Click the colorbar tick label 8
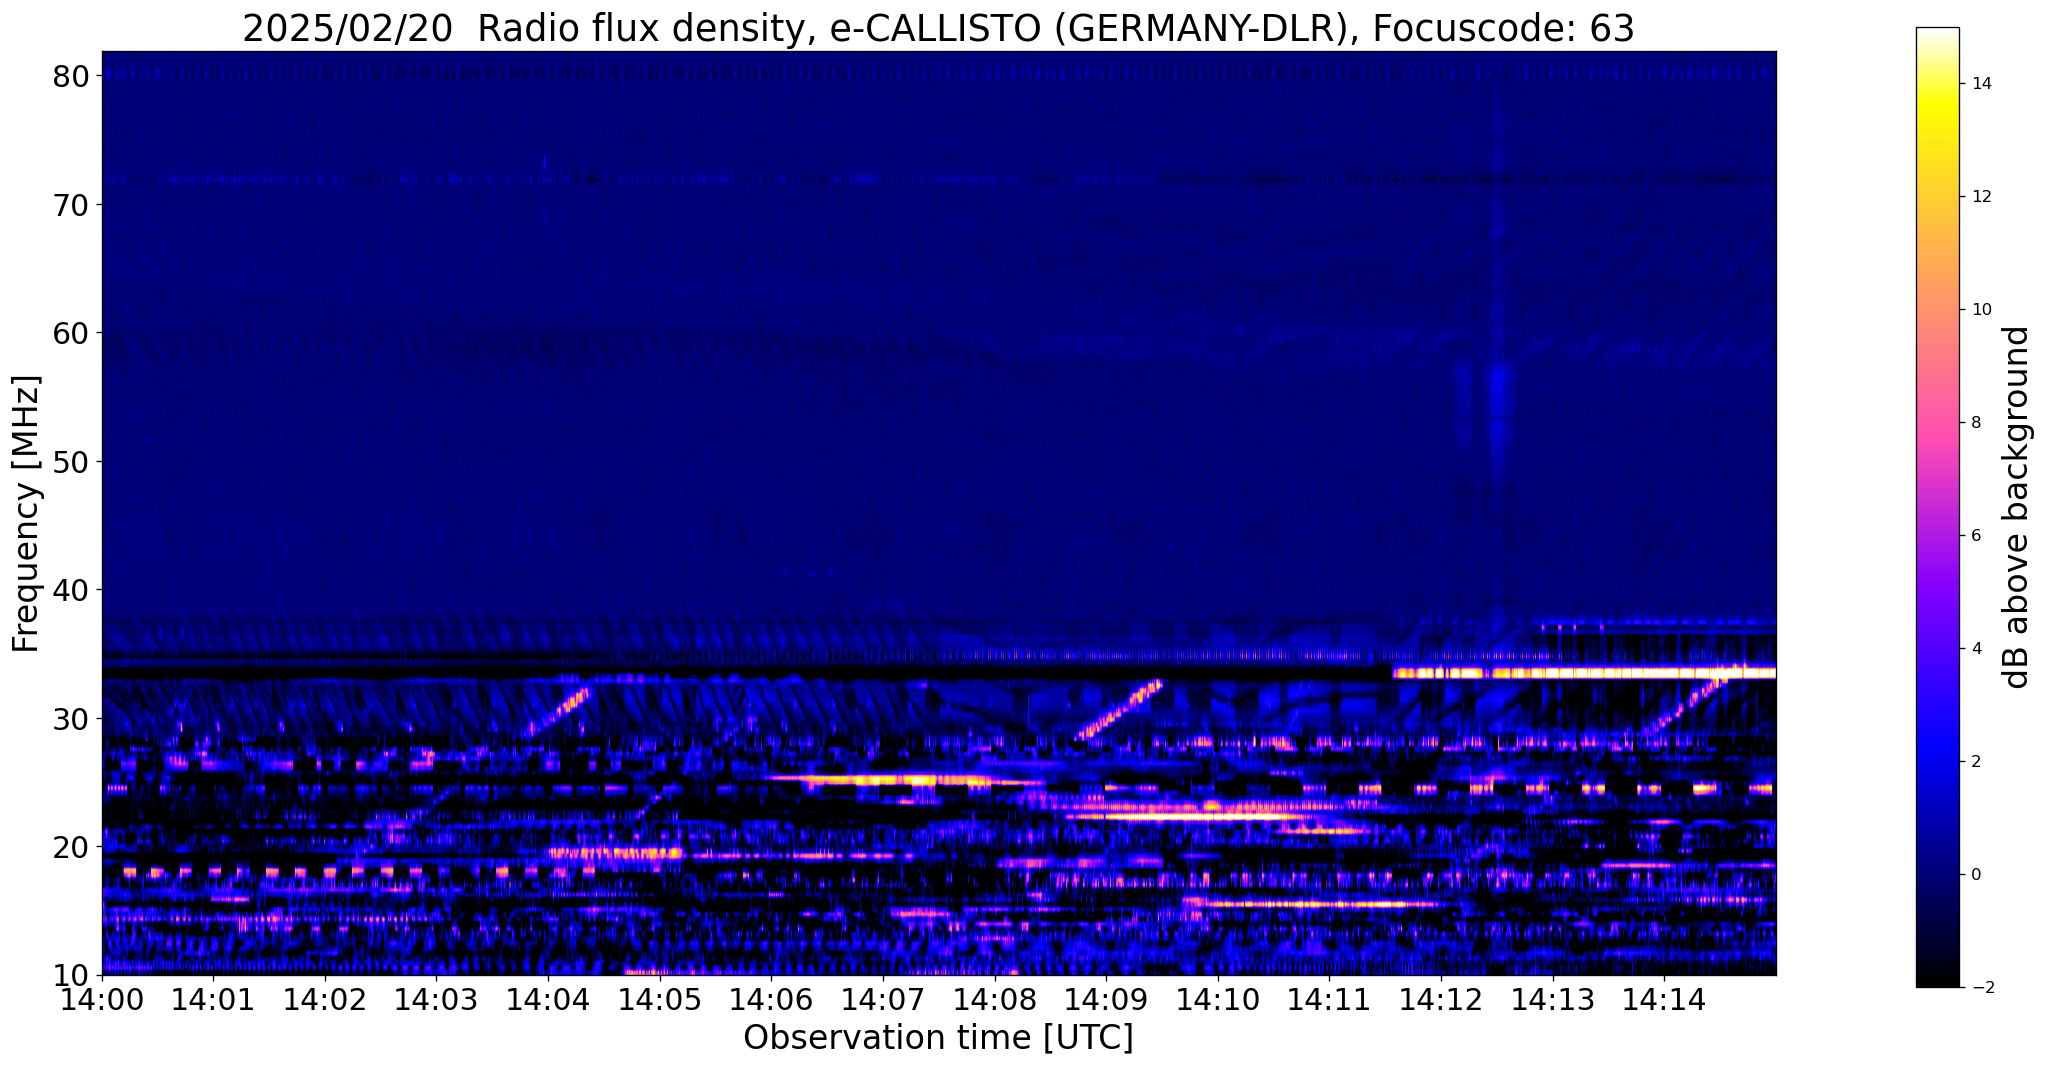Viewport: 2047px width, 1067px height. point(1976,423)
